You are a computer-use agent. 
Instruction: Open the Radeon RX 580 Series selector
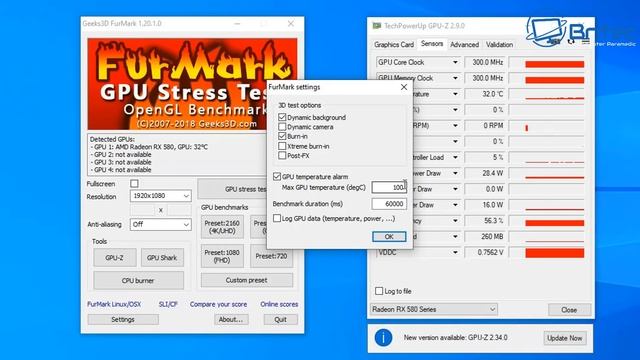coord(433,309)
